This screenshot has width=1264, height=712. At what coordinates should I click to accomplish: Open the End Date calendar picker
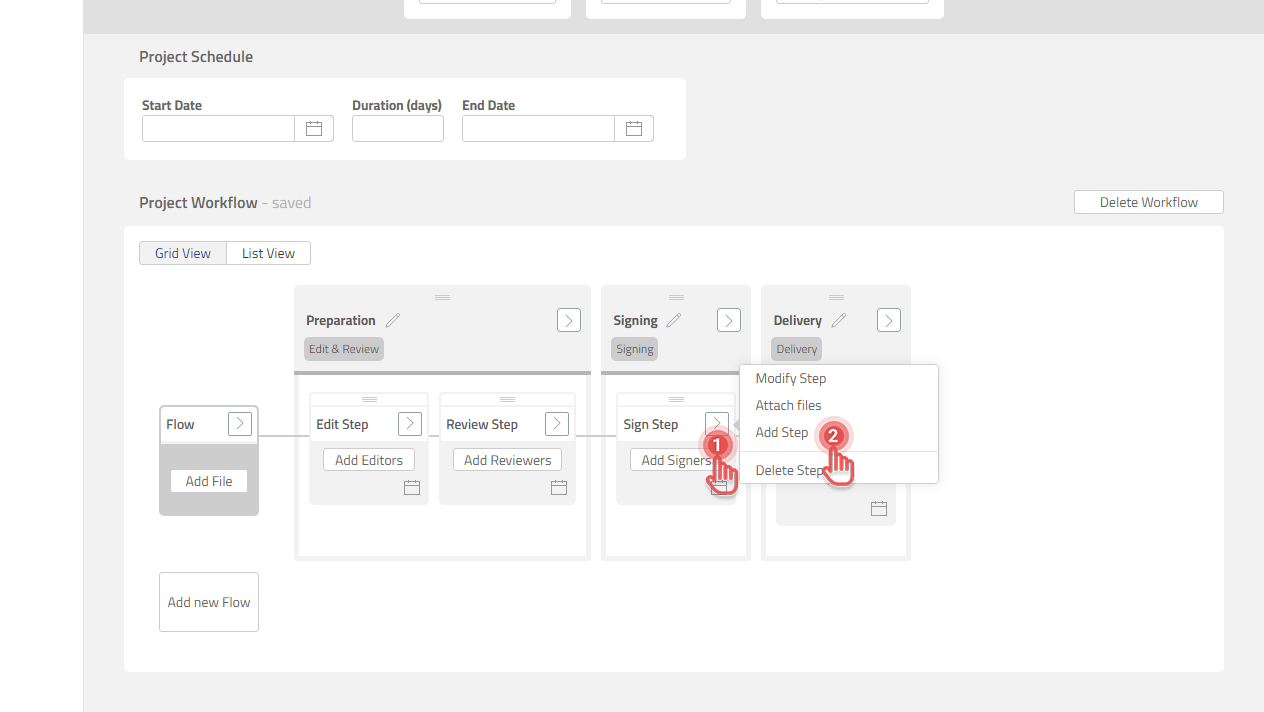point(634,128)
